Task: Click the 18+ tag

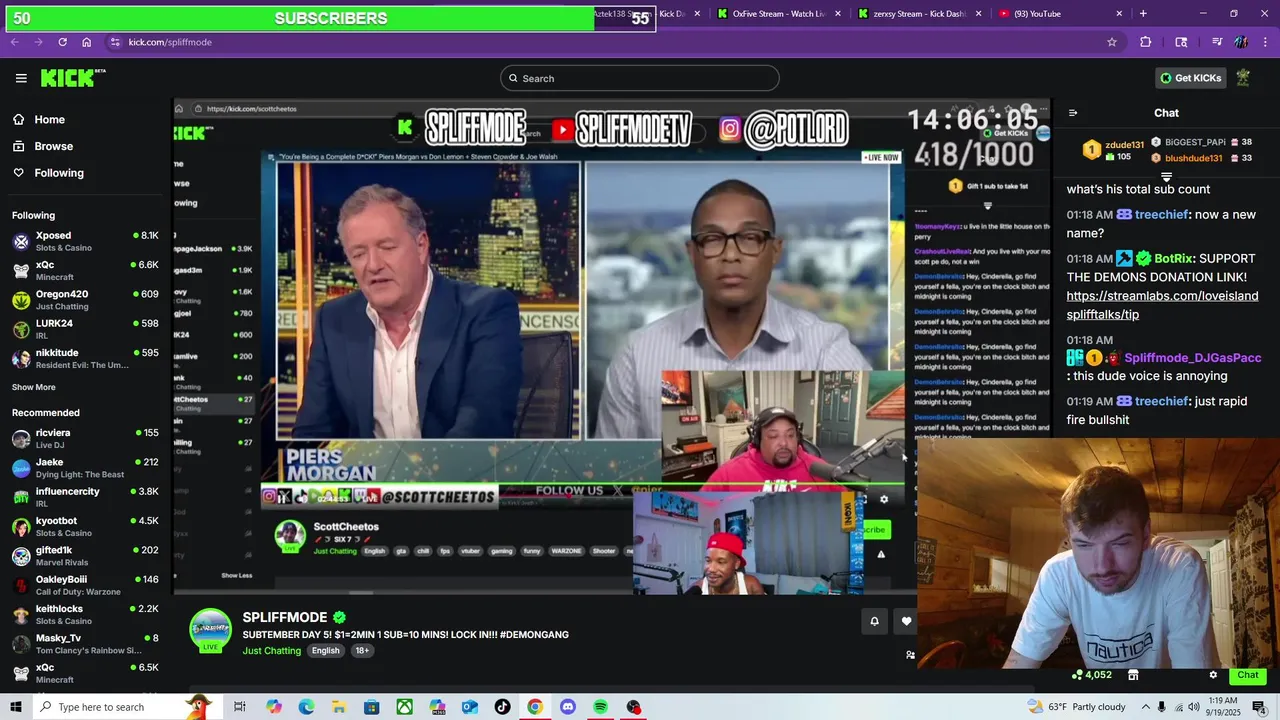Action: (362, 650)
